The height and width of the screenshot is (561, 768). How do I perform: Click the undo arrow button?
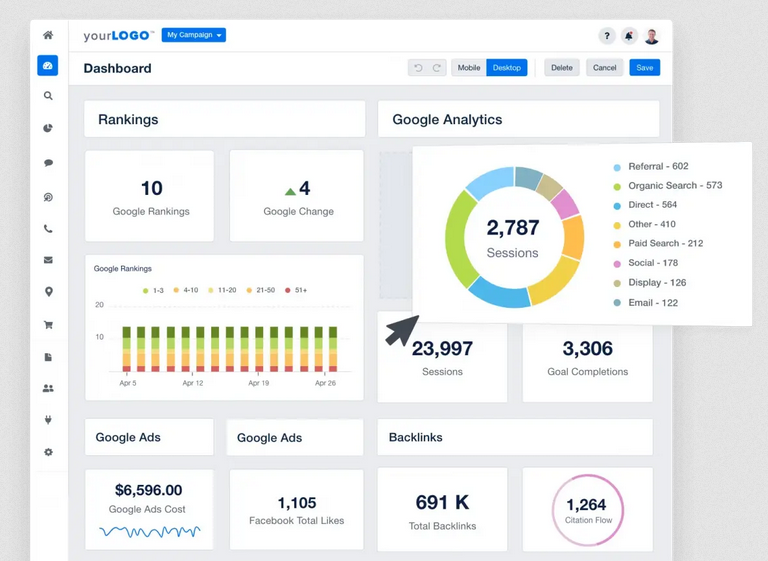point(419,68)
